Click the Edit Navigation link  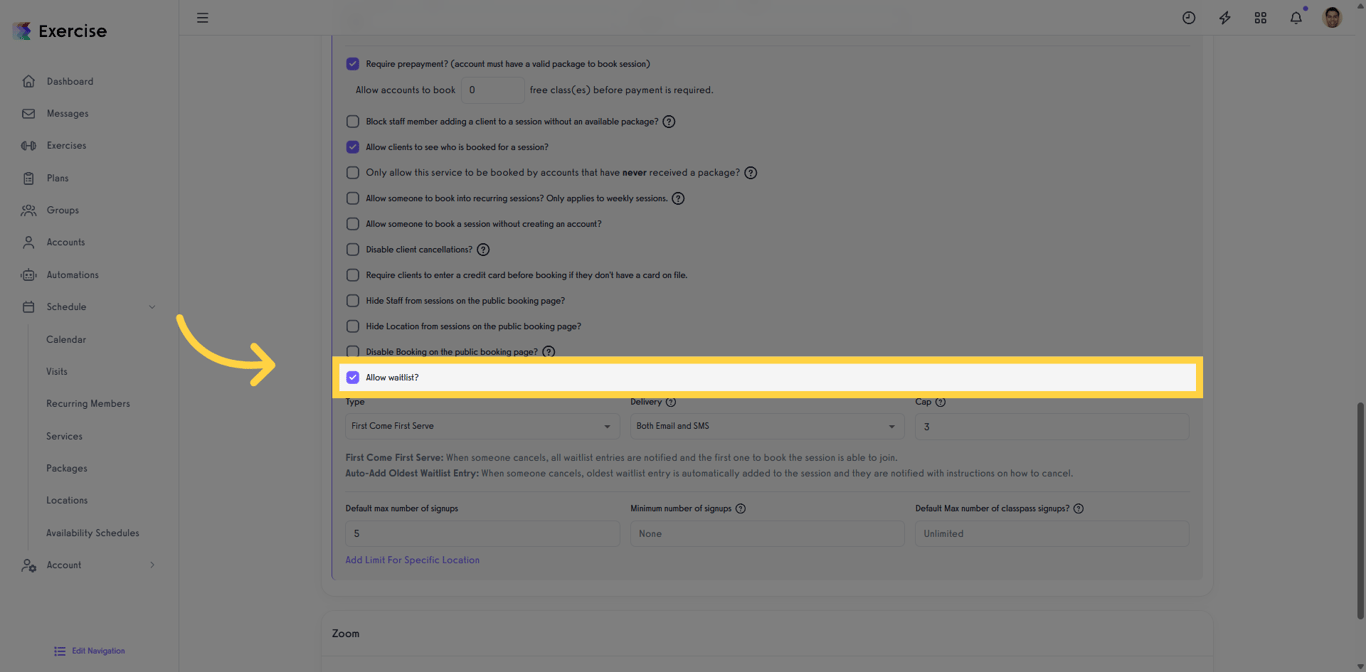(x=96, y=650)
